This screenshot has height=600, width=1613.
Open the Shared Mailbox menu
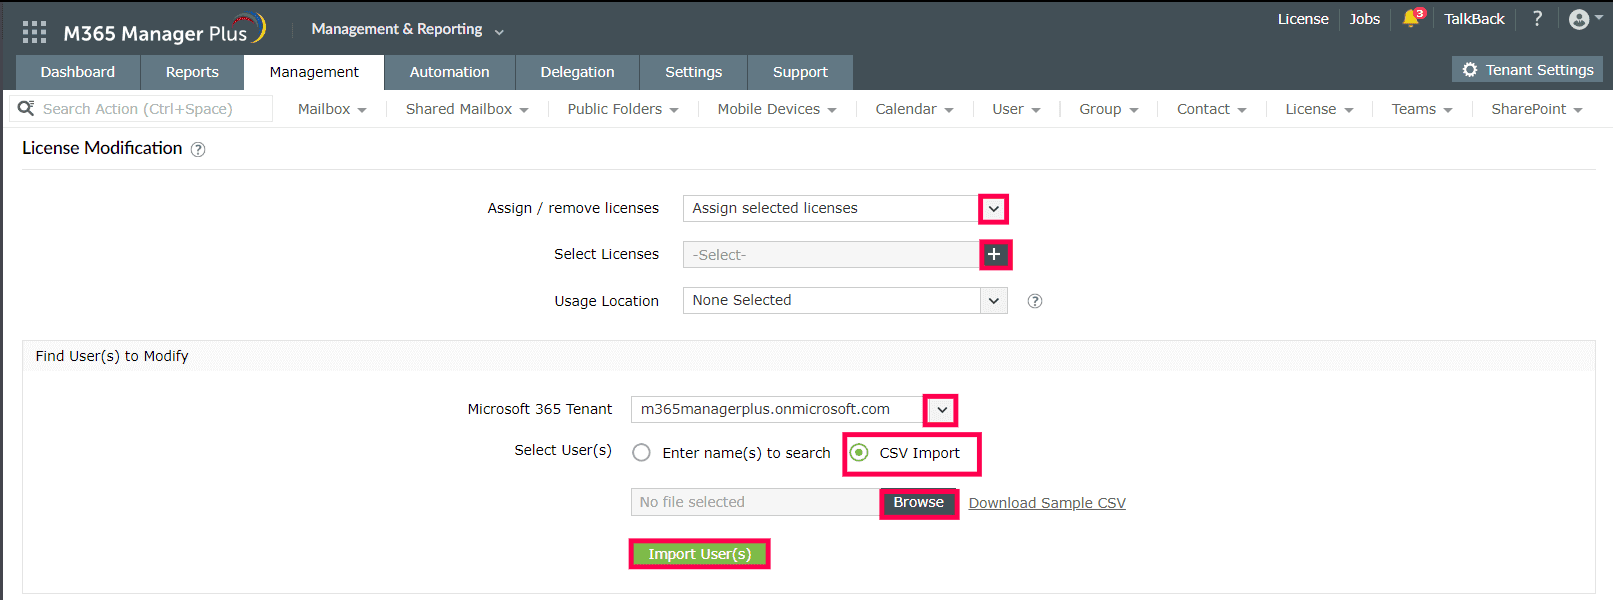[x=467, y=109]
